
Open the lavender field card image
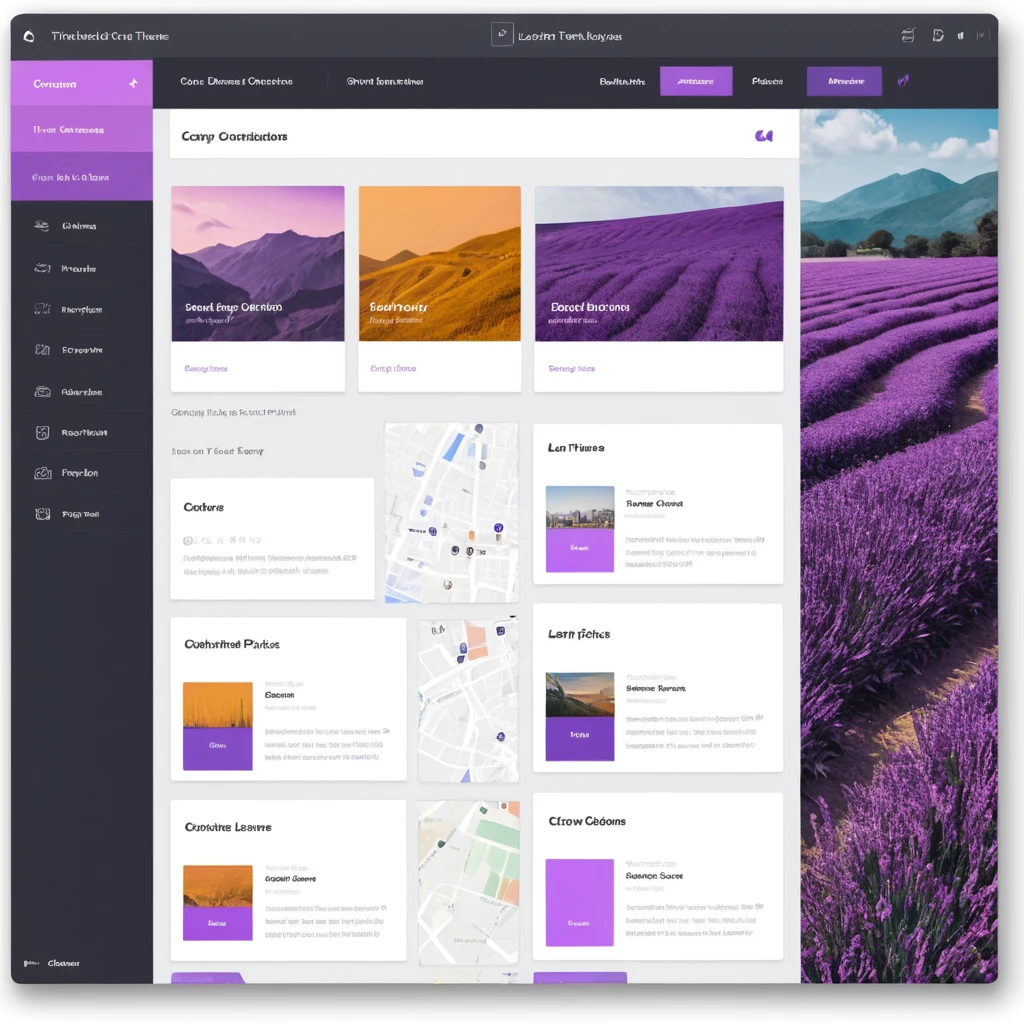658,263
